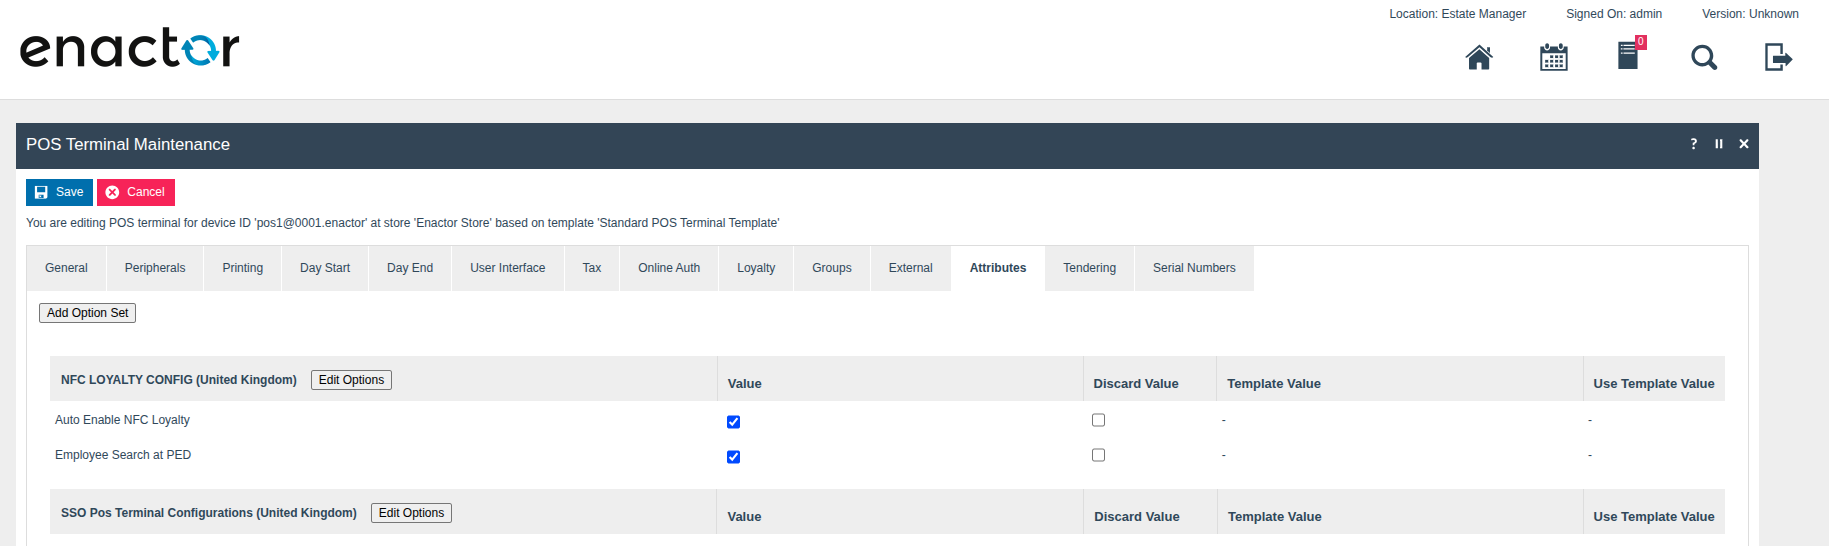This screenshot has width=1829, height=546.
Task: Close the POS Terminal Maintenance panel
Action: 1744,144
